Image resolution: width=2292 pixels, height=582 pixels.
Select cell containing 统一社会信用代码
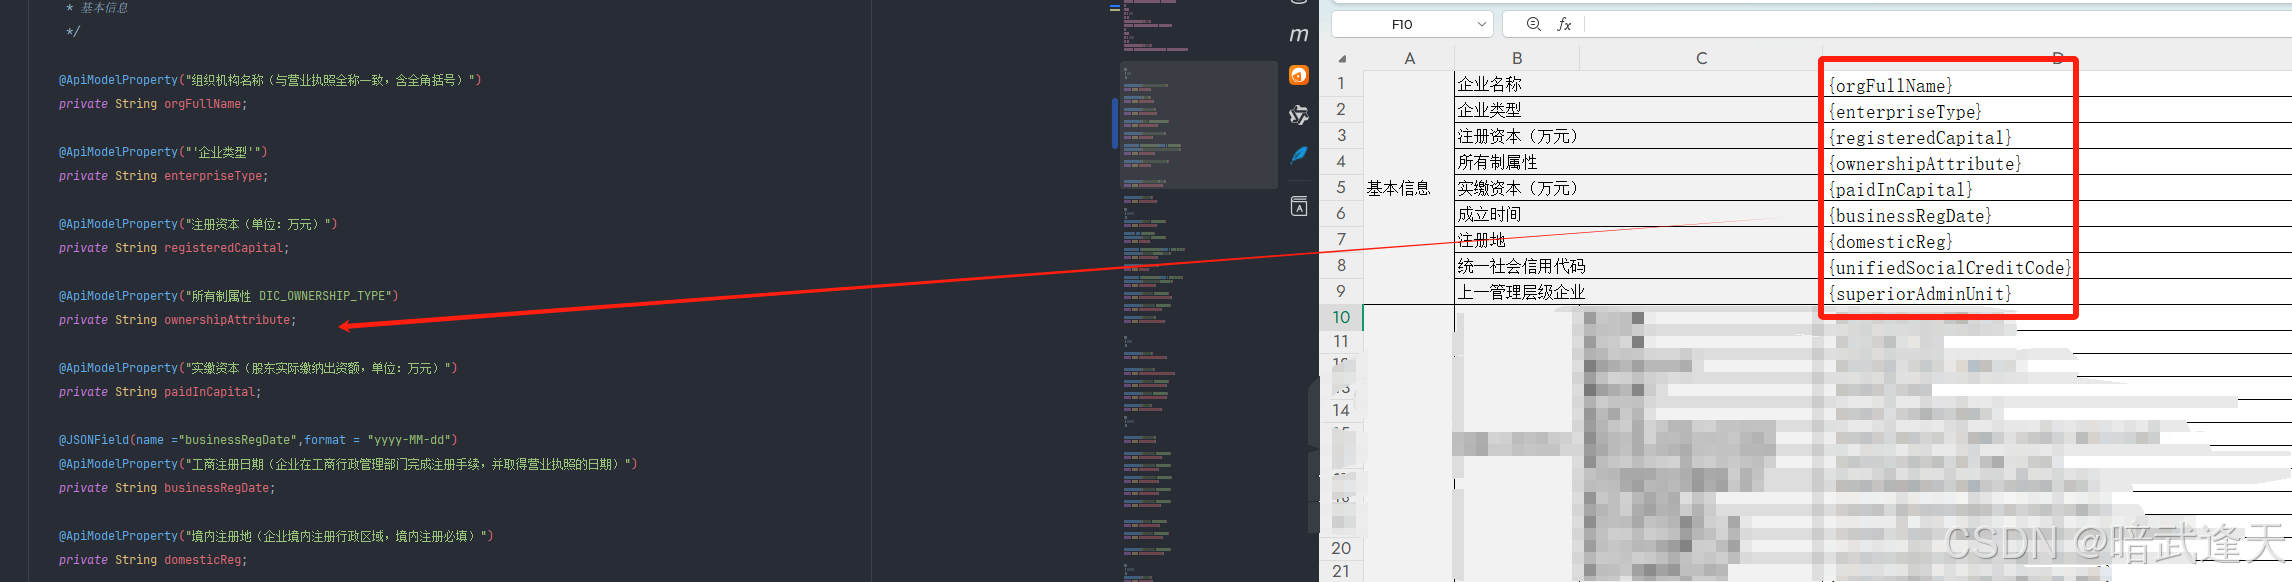pyautogui.click(x=1638, y=266)
